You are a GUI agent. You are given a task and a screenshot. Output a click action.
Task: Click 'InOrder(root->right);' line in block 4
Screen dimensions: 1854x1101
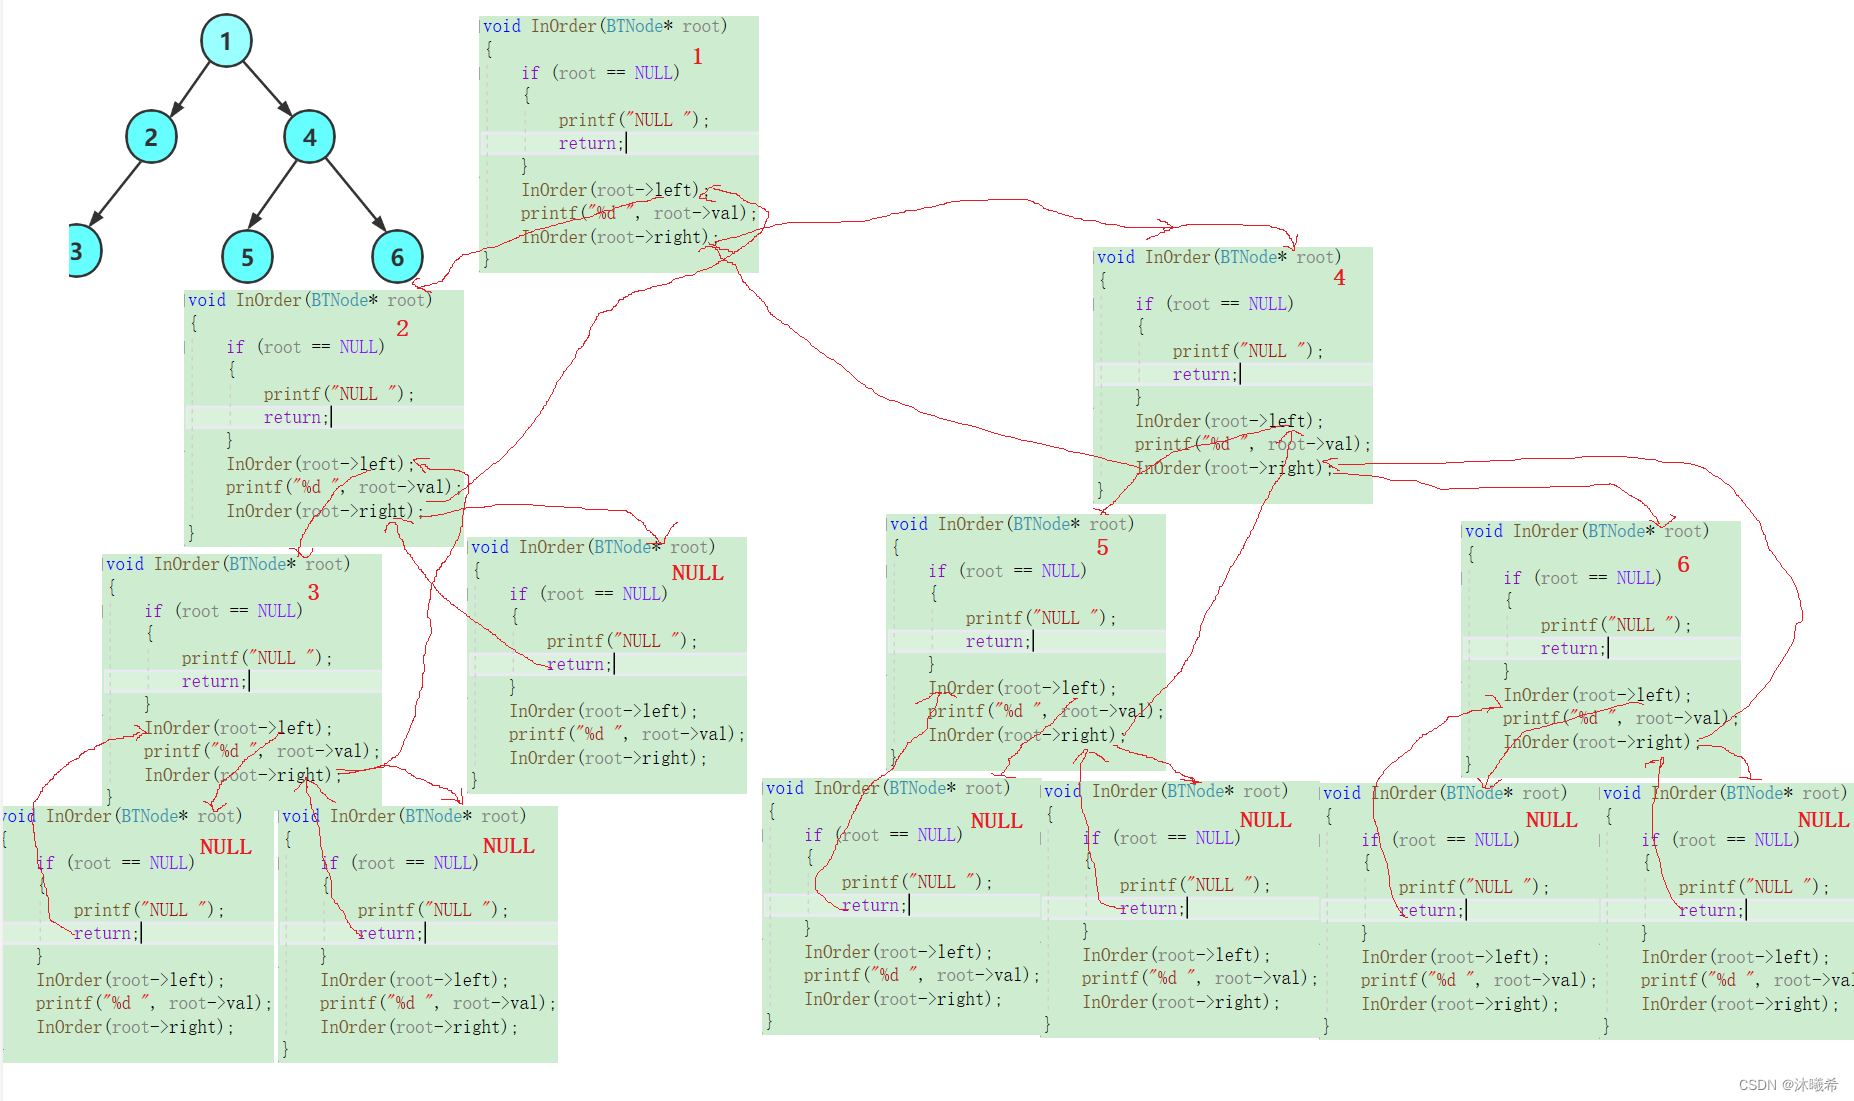1233,468
